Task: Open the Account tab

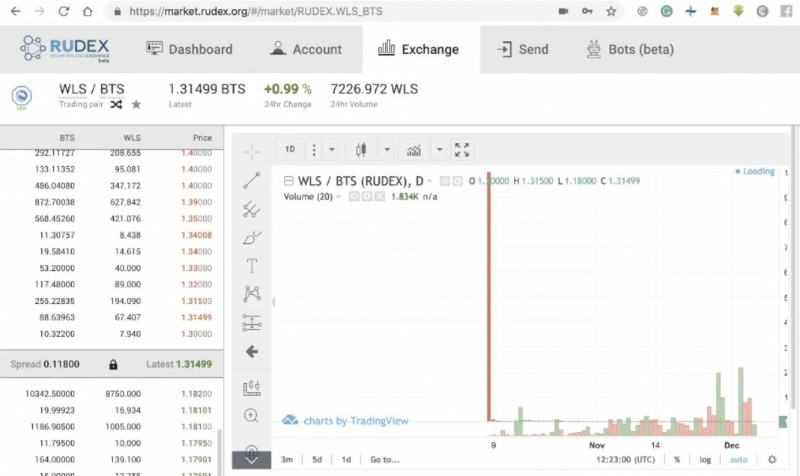Action: (306, 49)
